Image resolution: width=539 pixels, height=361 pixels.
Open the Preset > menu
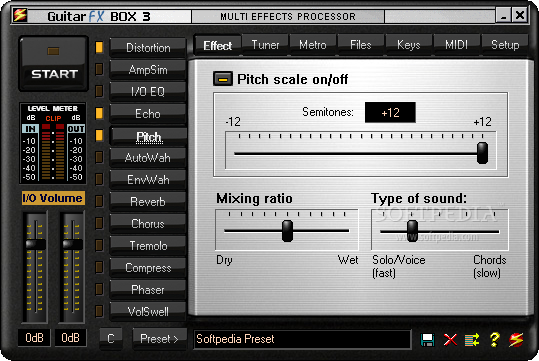coord(160,339)
